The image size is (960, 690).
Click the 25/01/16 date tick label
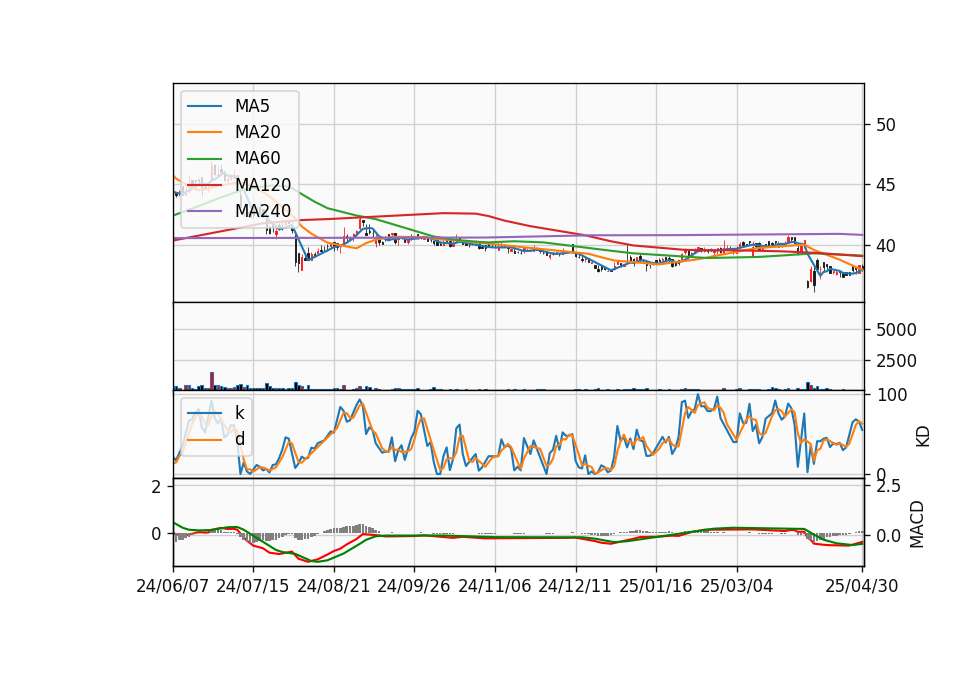pyautogui.click(x=656, y=586)
